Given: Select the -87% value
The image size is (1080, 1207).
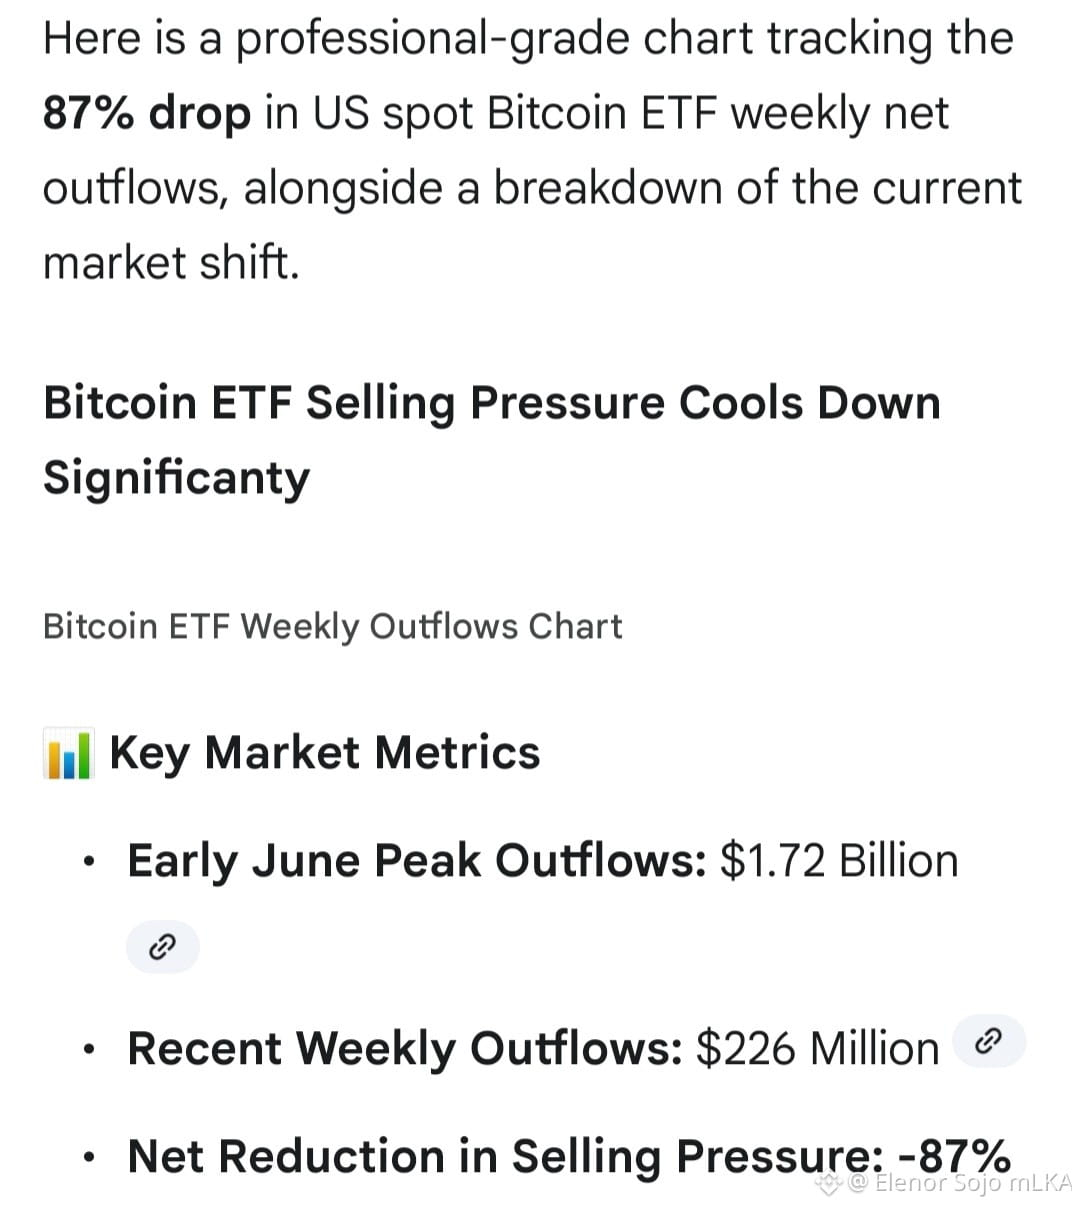Looking at the screenshot, I should point(954,1155).
